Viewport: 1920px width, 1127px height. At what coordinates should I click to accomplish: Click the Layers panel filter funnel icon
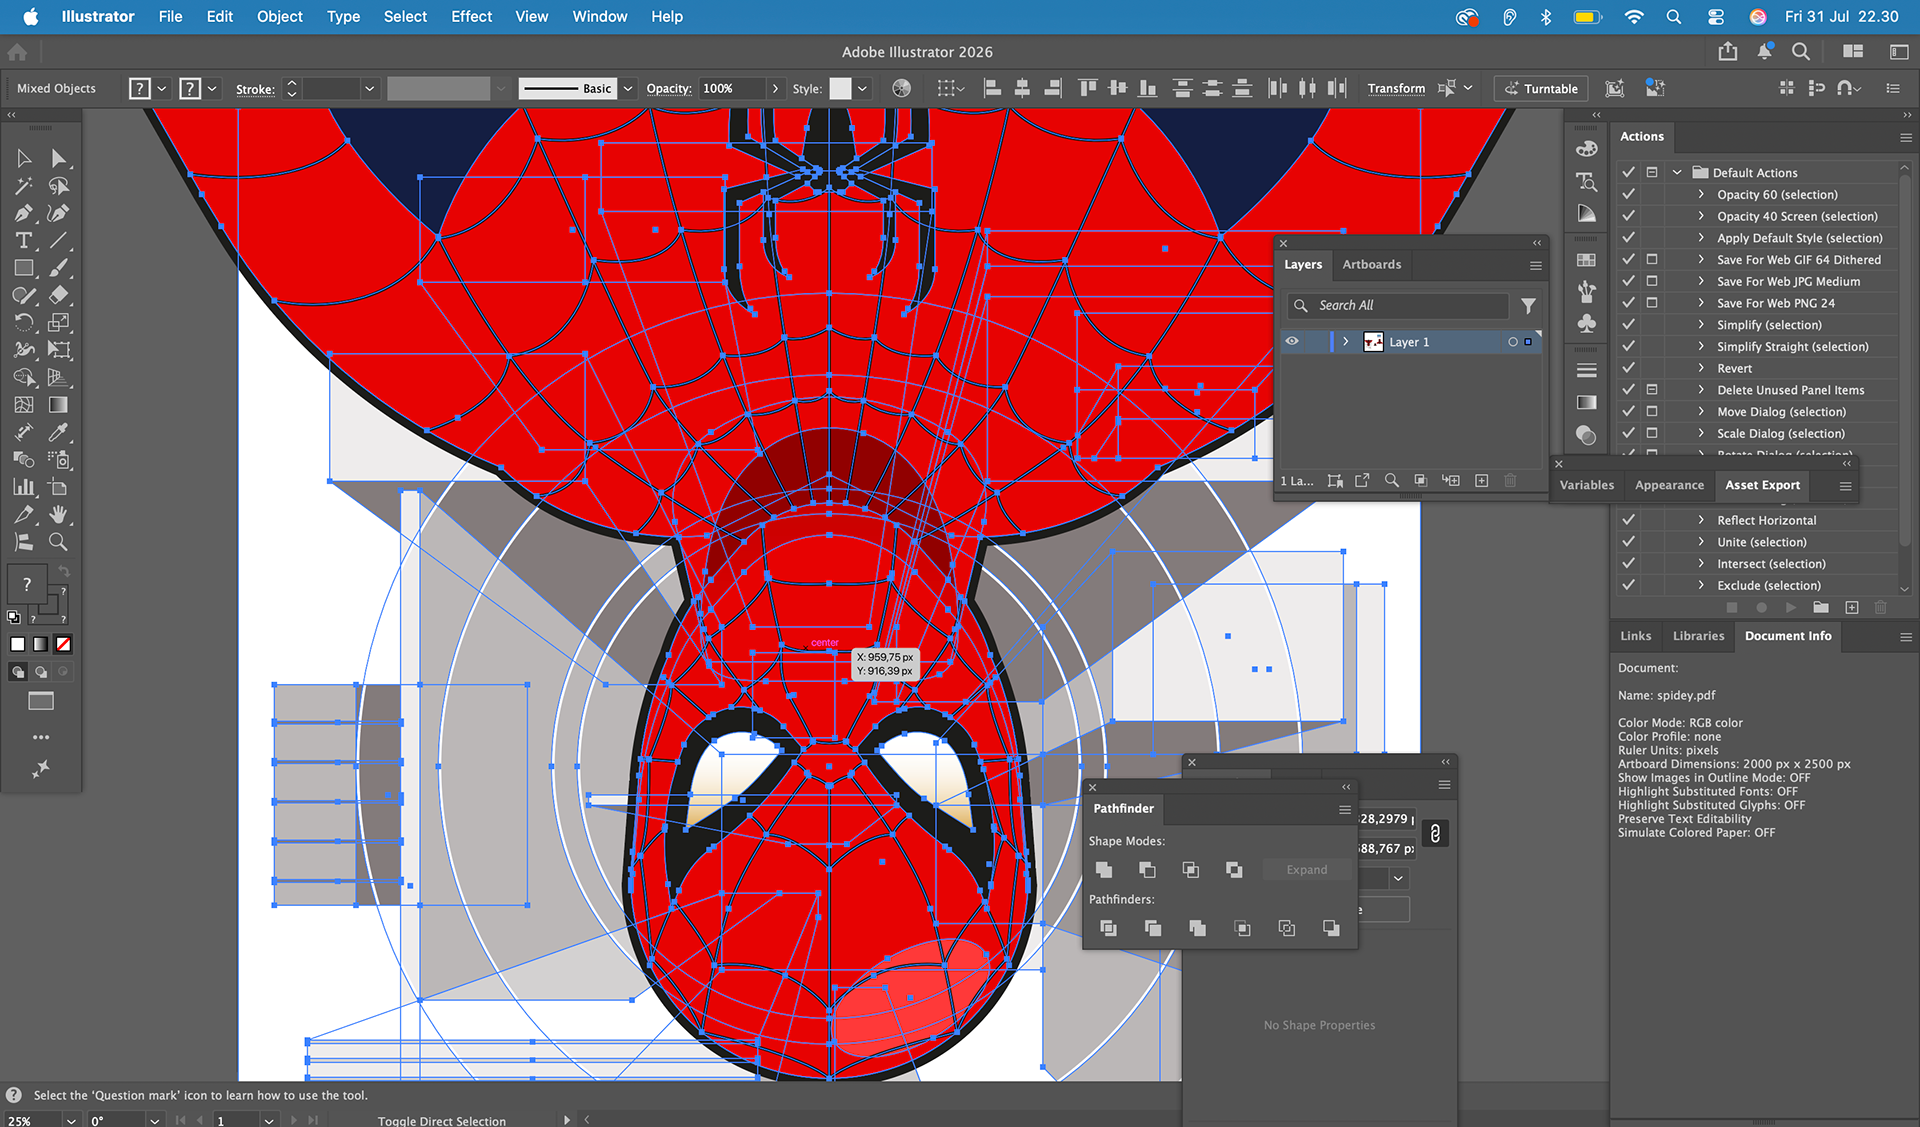(1528, 306)
